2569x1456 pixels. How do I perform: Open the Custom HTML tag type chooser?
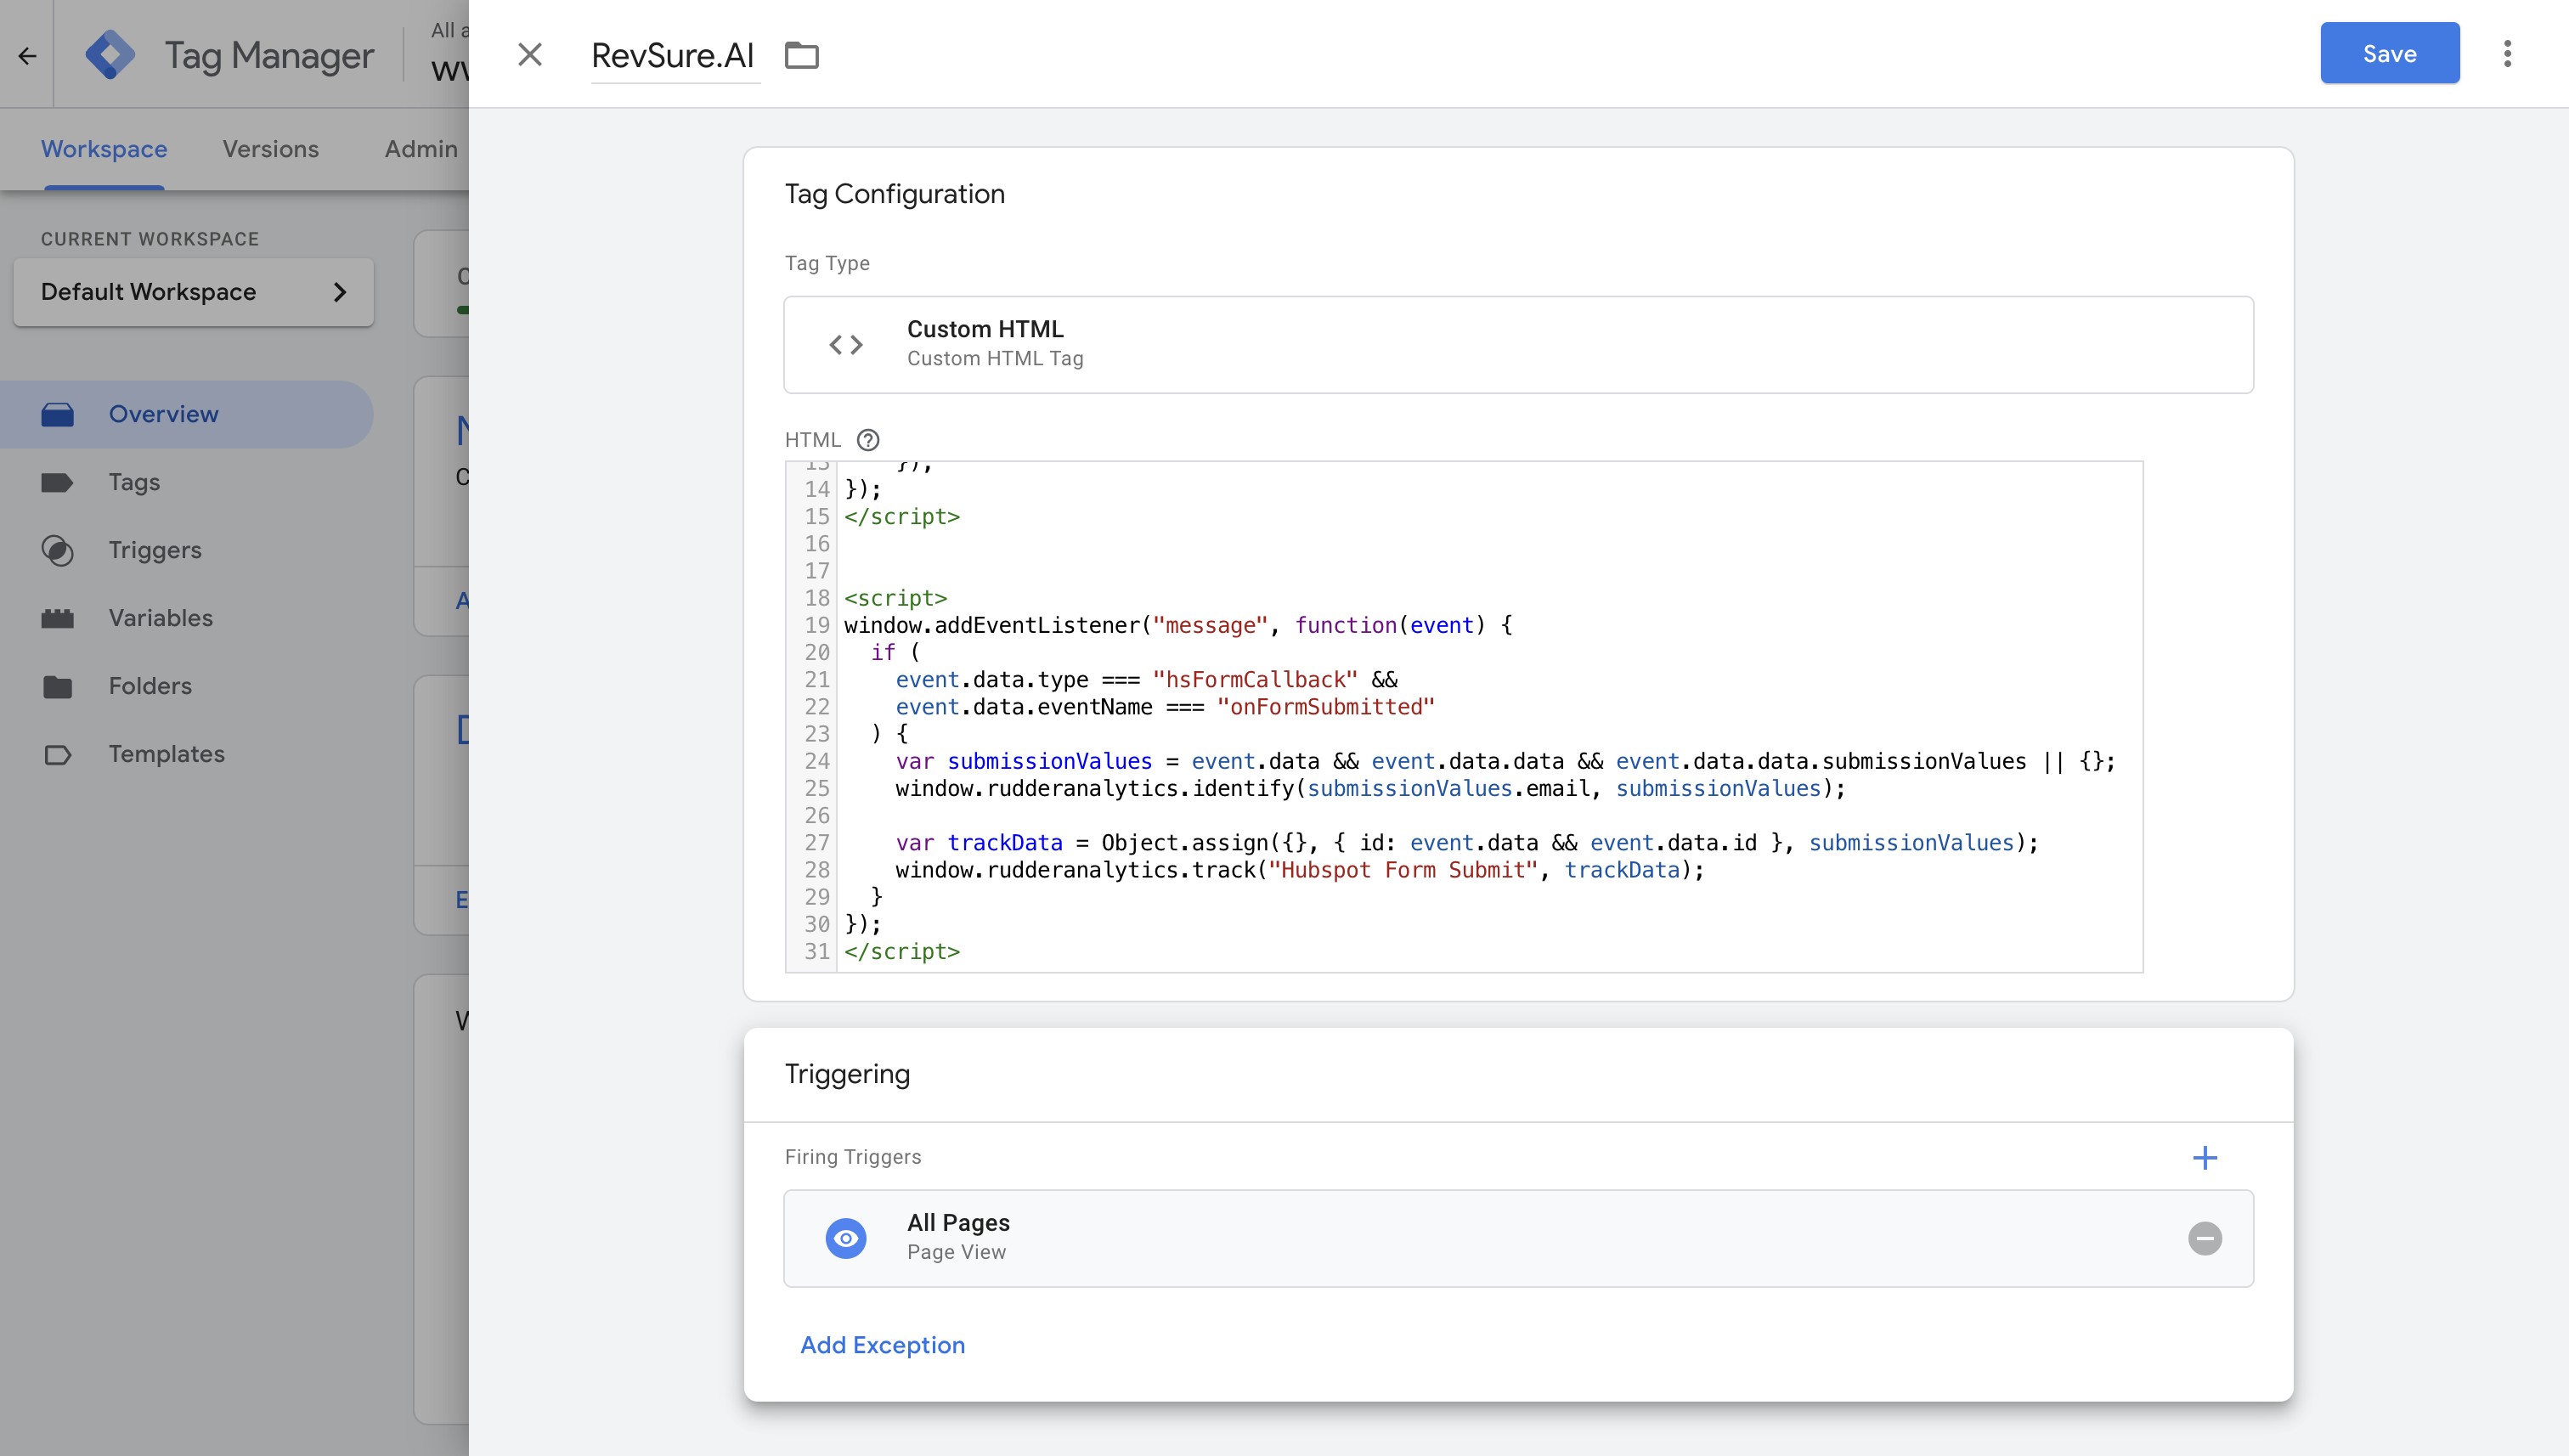coord(1518,345)
